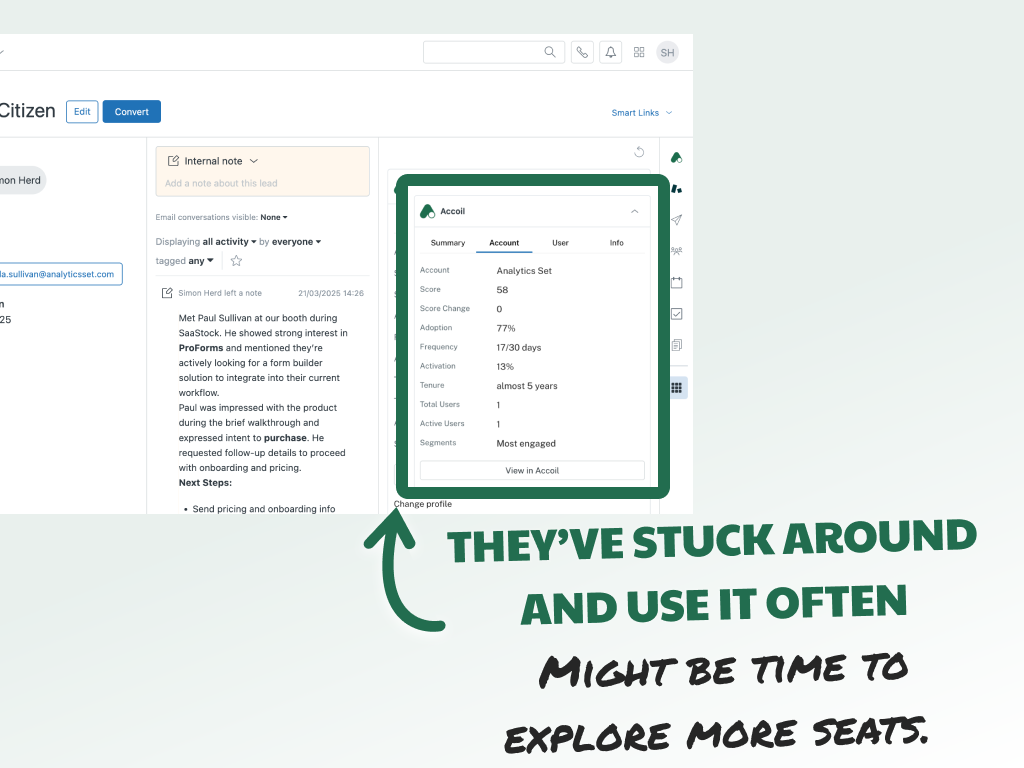Open the 'all activity' filter dropdown
Image resolution: width=1024 pixels, height=768 pixels.
(229, 242)
